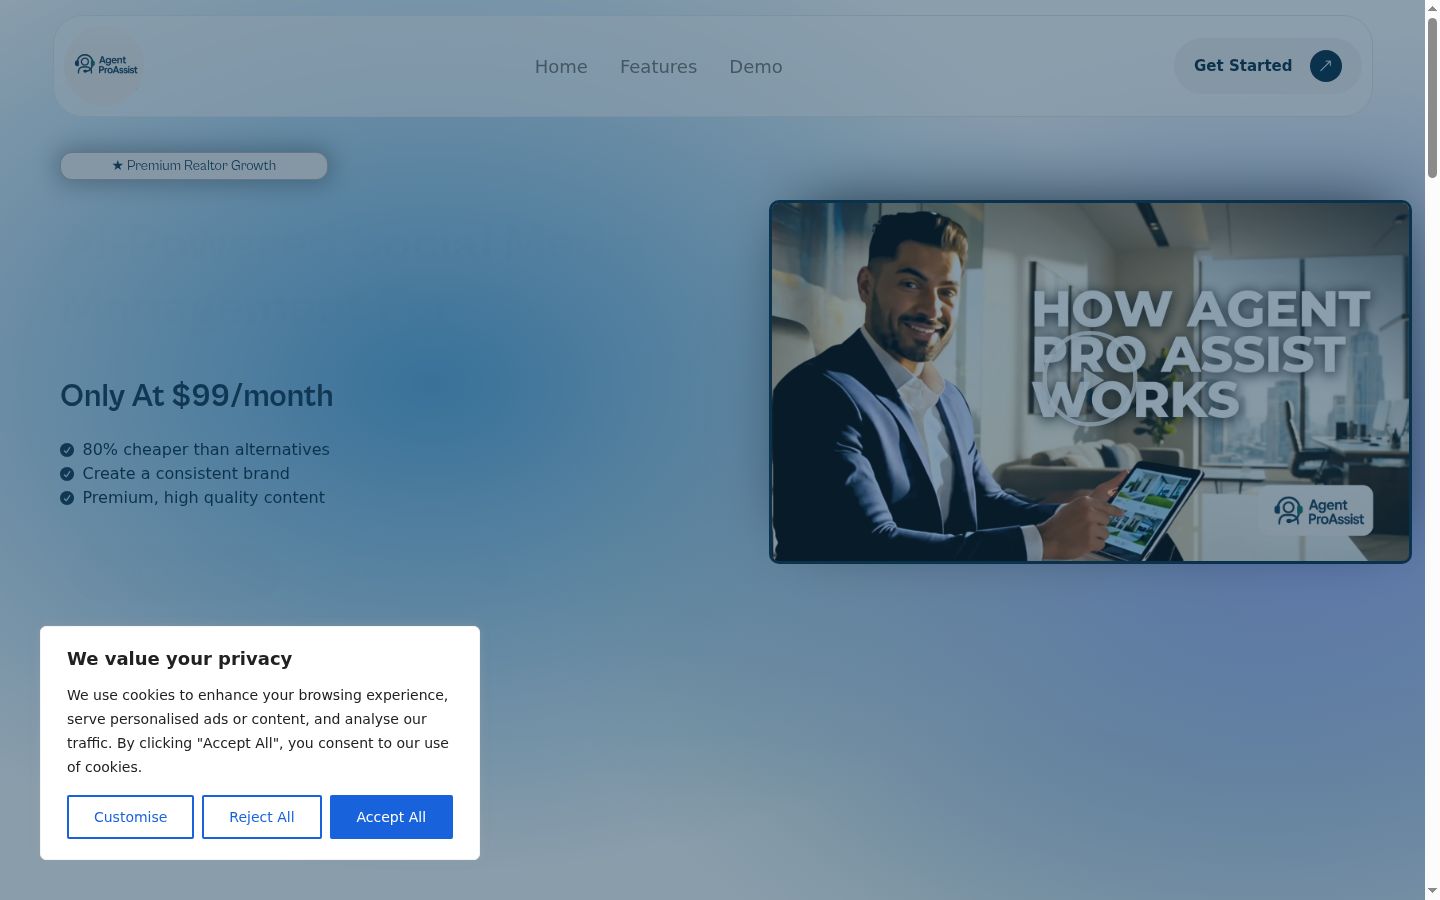
Task: Go to the Home nav link
Action: click(x=561, y=67)
